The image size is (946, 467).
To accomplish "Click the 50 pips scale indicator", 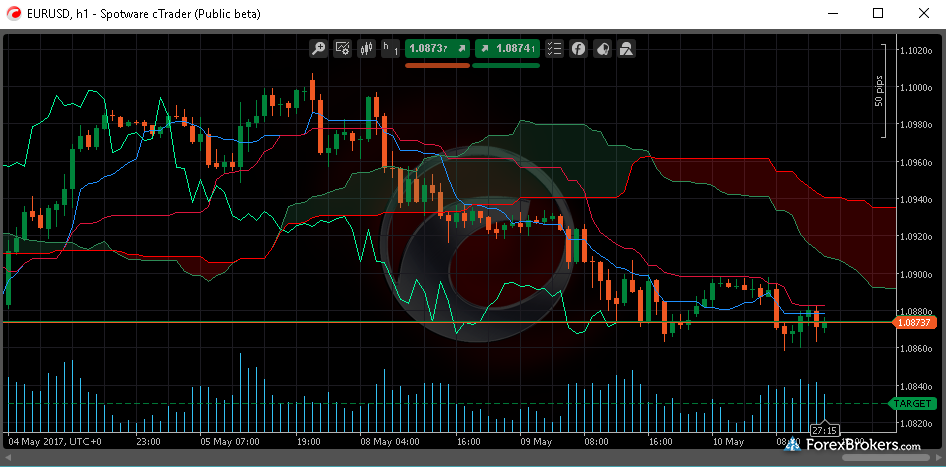I will point(880,91).
